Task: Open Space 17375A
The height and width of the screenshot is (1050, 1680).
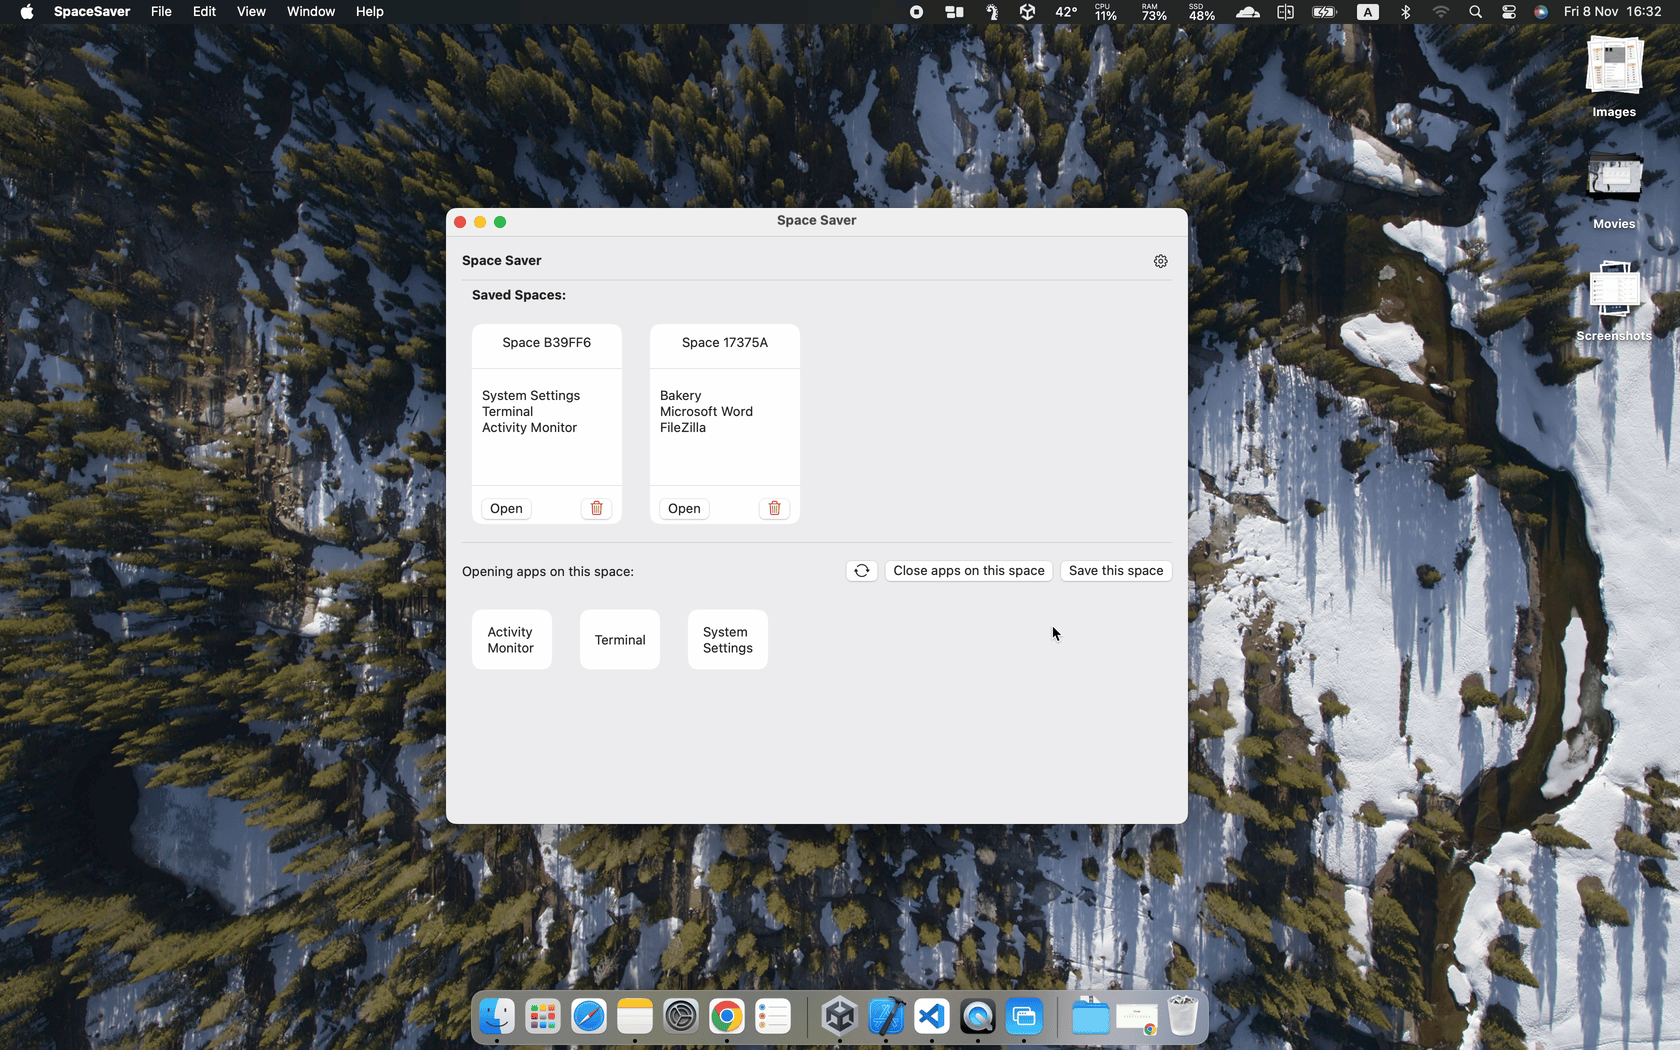Action: [683, 508]
